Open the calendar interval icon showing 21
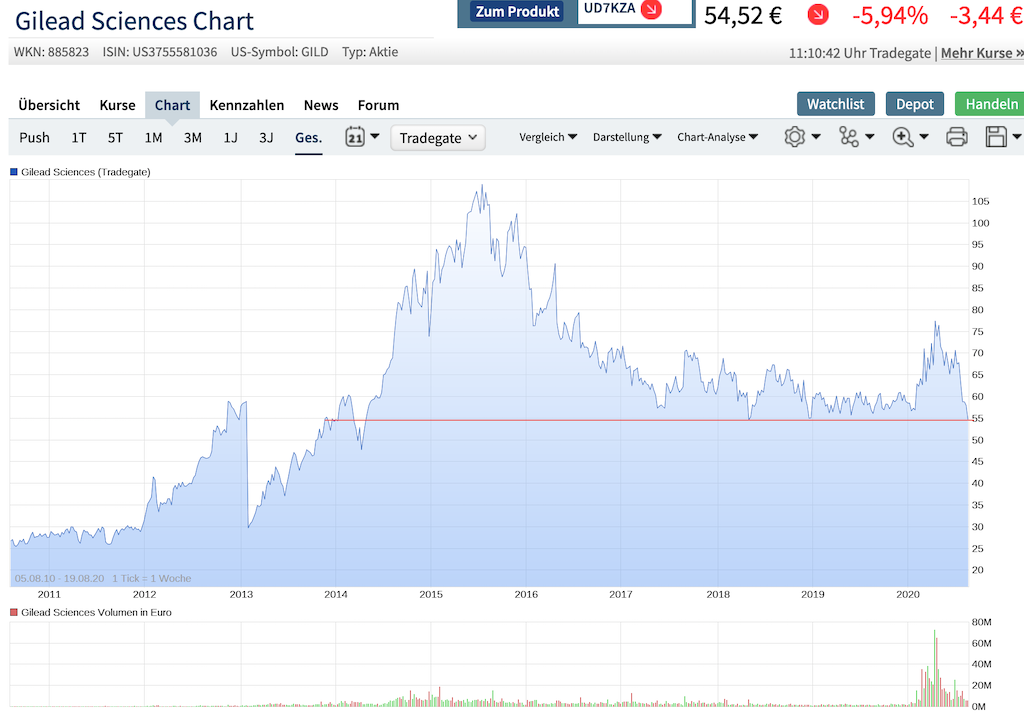This screenshot has height=718, width=1024. tap(355, 137)
